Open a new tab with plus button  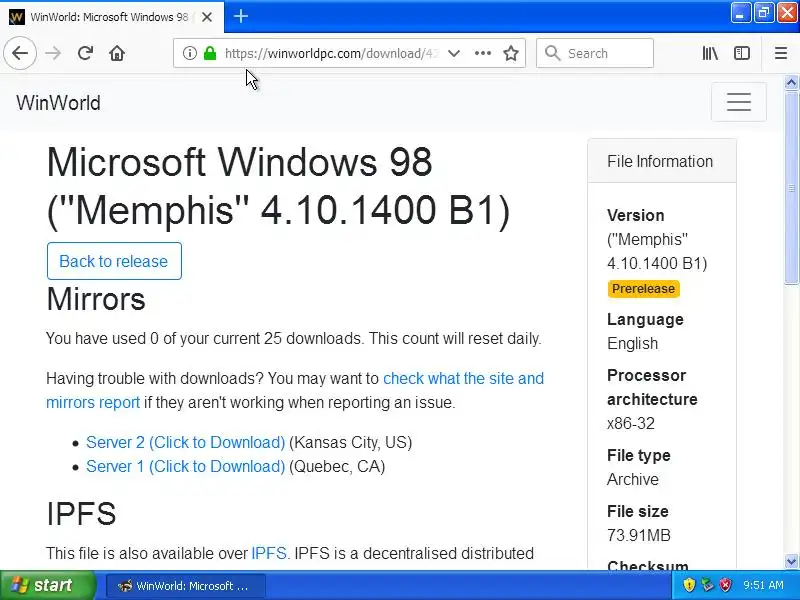[x=241, y=16]
